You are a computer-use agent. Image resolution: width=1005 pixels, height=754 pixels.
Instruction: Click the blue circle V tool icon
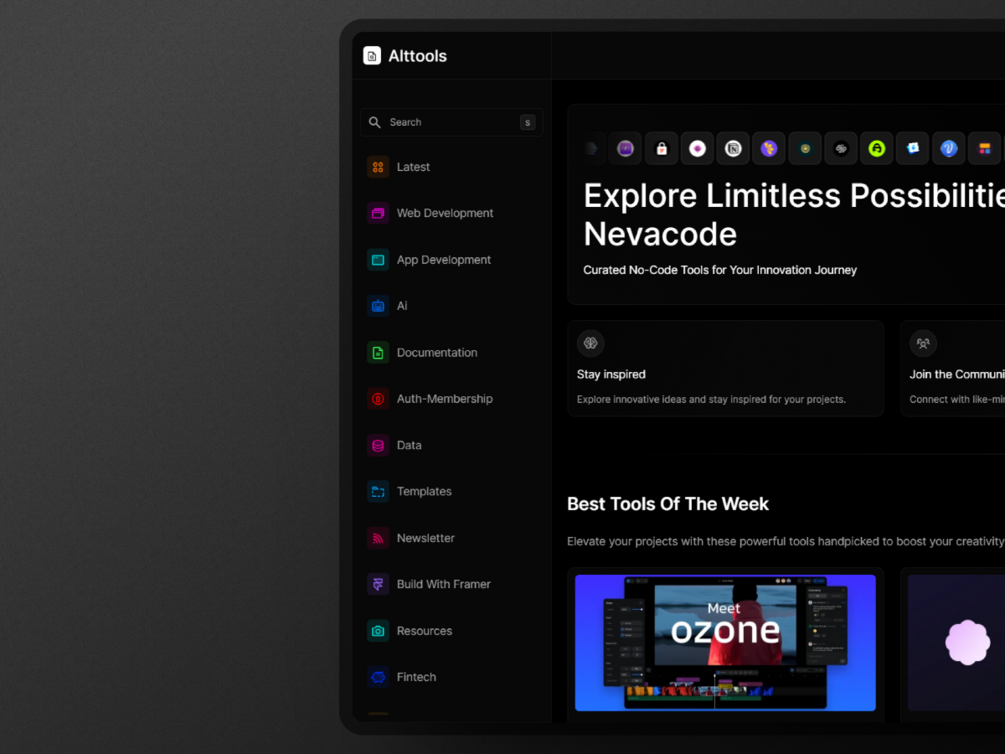coord(949,149)
